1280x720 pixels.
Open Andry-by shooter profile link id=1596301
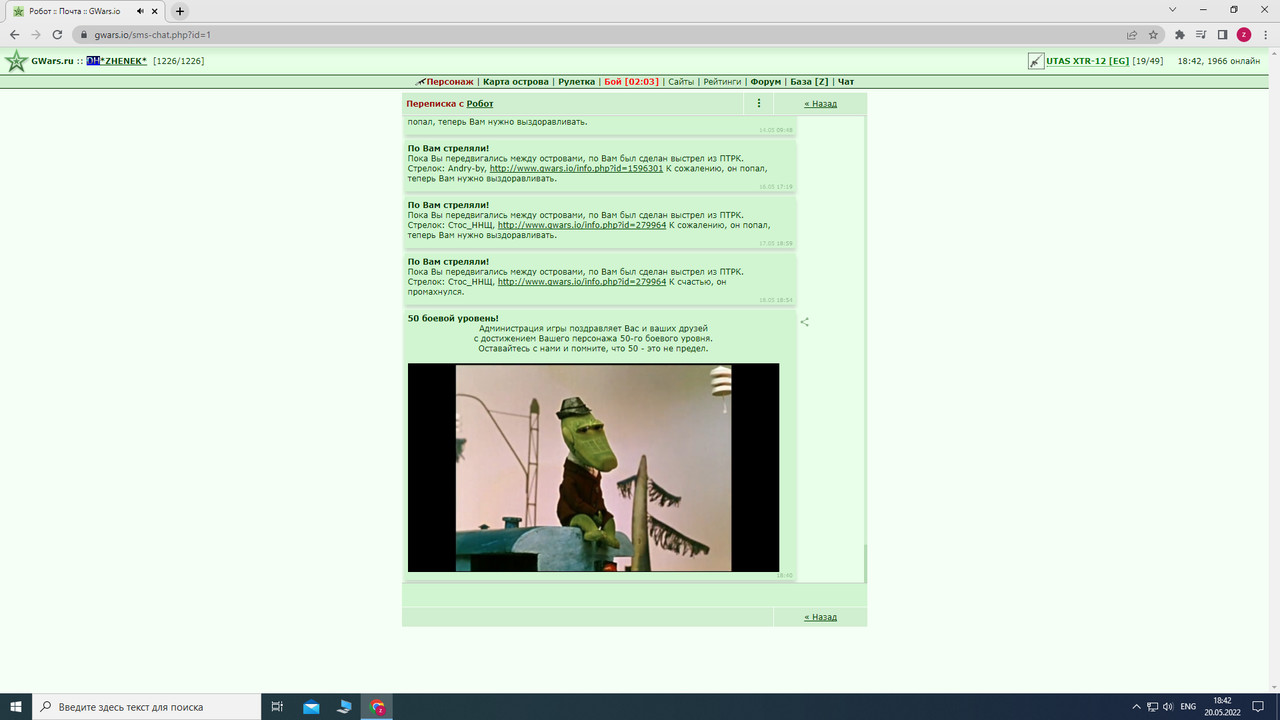point(576,168)
